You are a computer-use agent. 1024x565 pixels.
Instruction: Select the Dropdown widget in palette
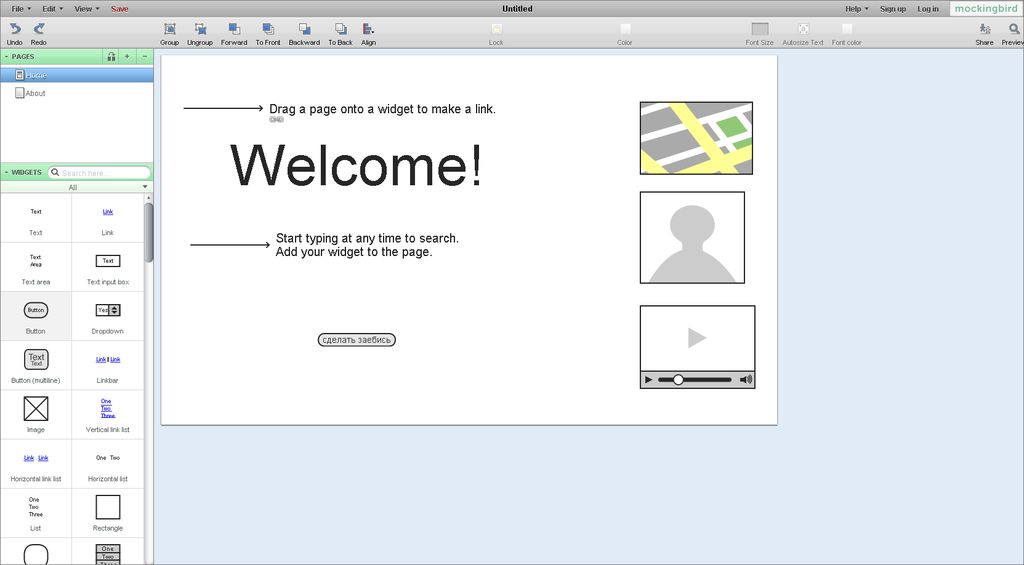click(x=108, y=316)
